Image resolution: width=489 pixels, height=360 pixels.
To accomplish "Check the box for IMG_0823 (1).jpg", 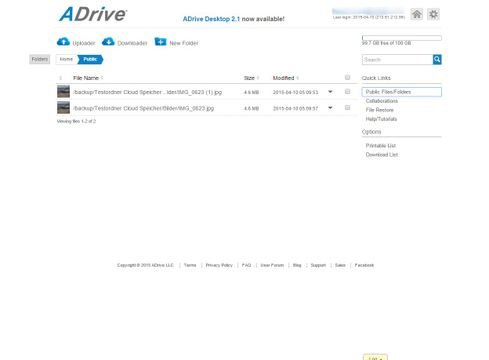I will 347,91.
